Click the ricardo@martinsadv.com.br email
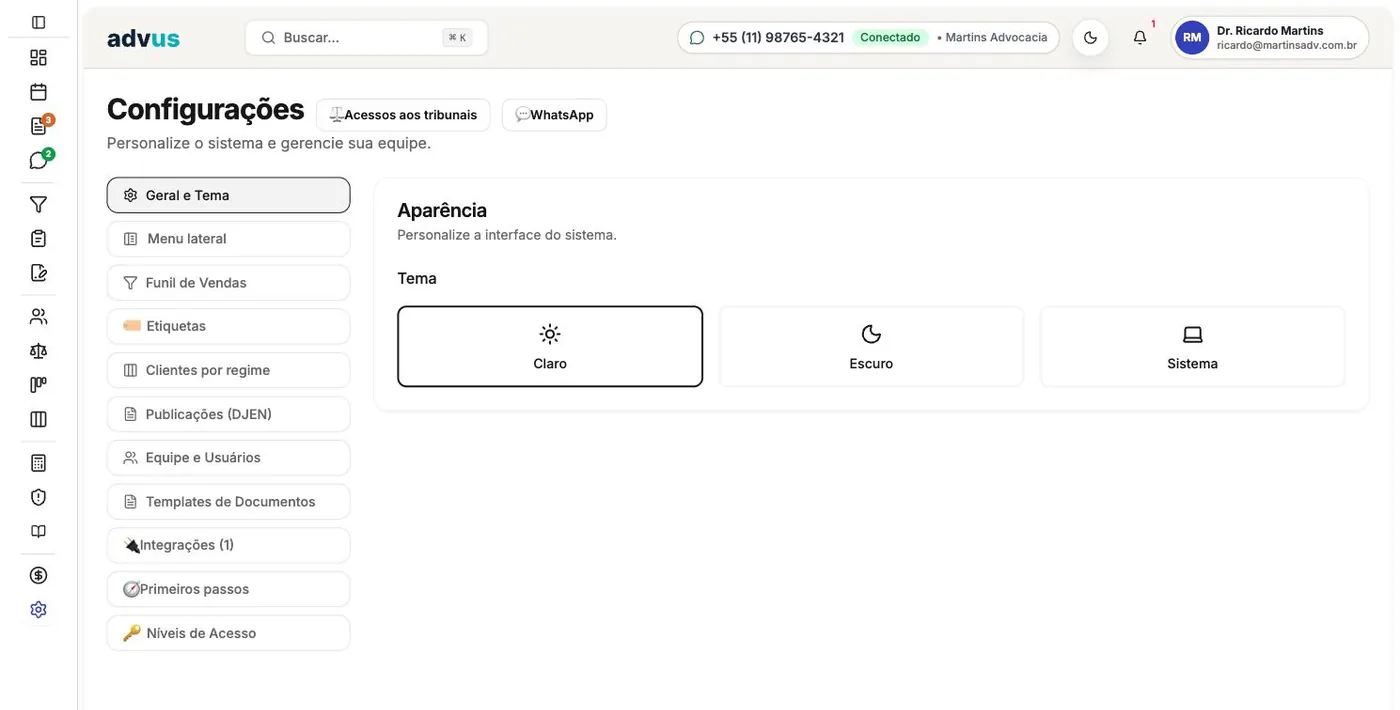Viewport: 1400px width, 710px height. click(x=1286, y=46)
